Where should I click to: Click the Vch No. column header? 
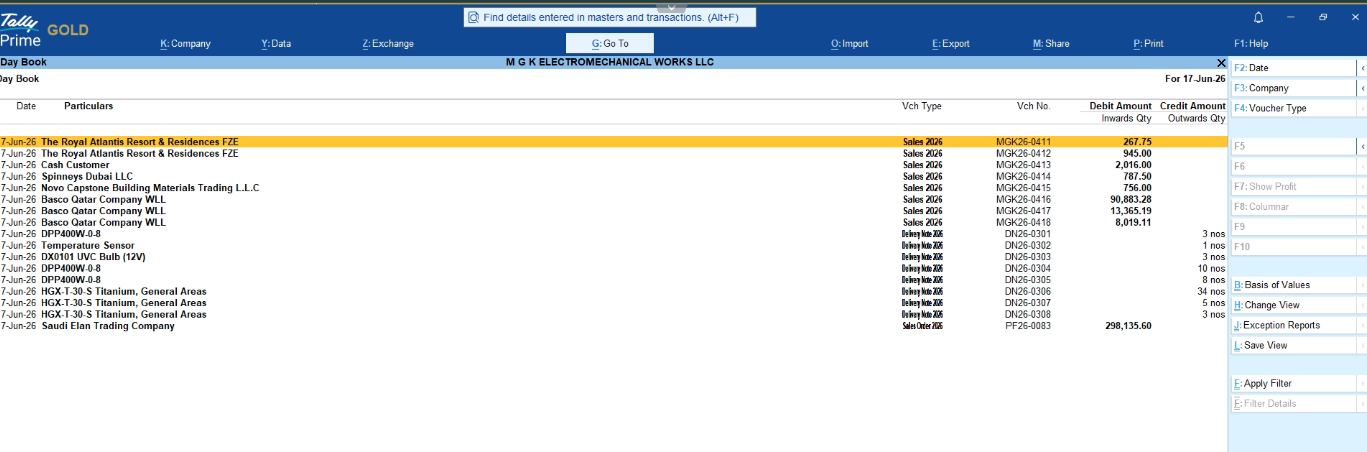[1033, 106]
